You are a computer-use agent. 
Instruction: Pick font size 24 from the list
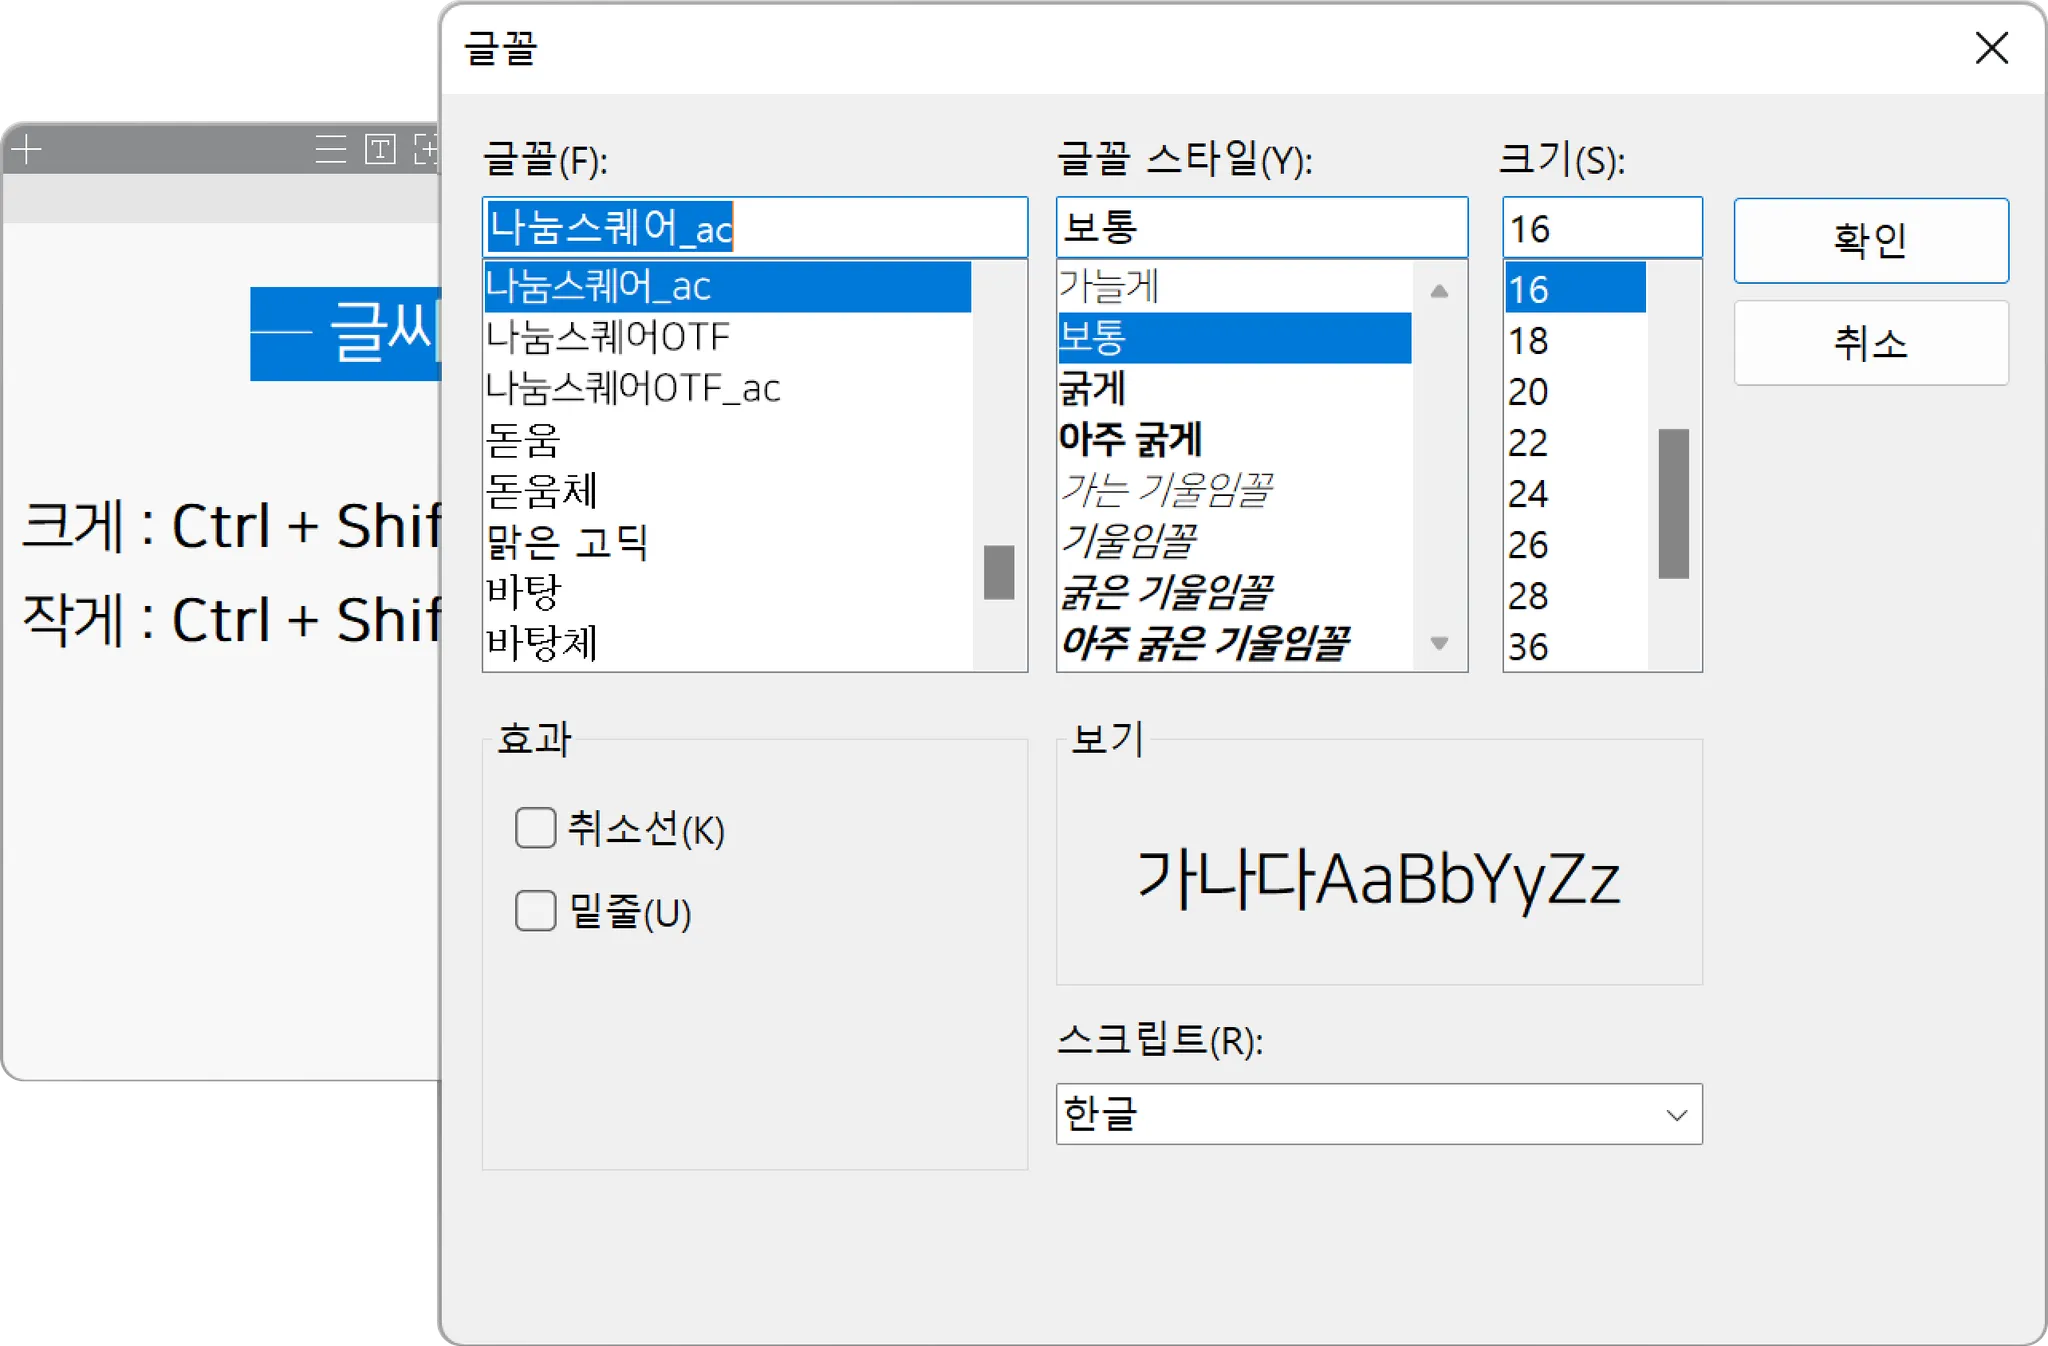click(x=1528, y=493)
